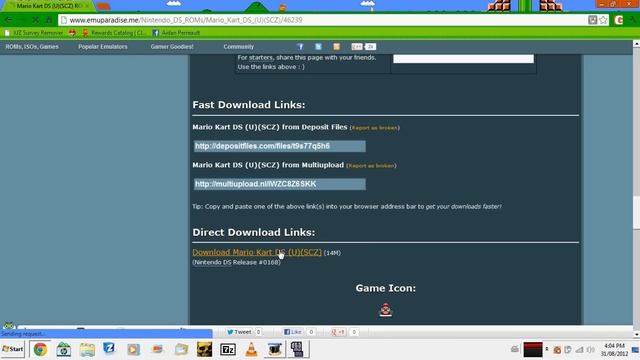Viewport: 640px width, 360px height.
Task: Click the Fast Download Links heading
Action: (249, 105)
